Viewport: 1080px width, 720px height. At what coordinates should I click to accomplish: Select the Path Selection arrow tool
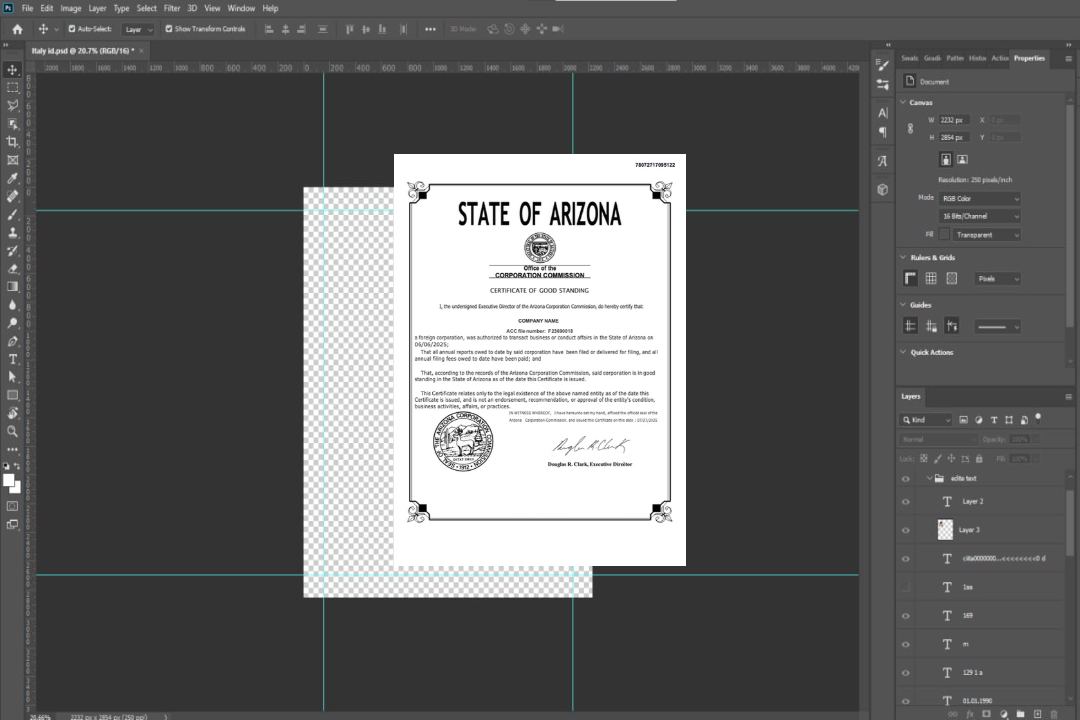point(12,377)
